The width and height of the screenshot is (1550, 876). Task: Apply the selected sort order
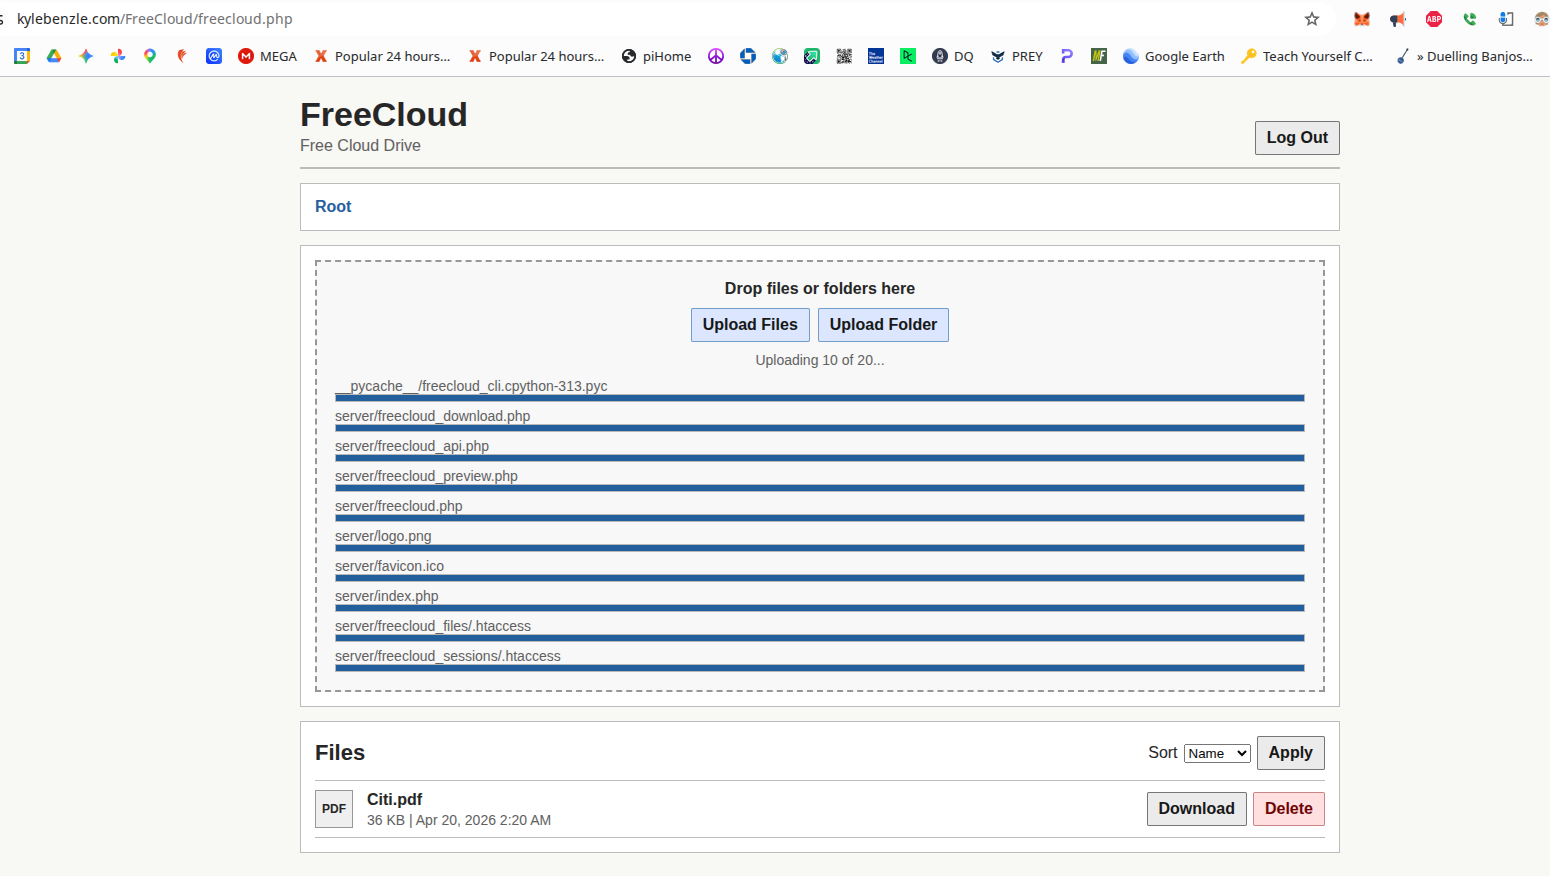[x=1290, y=752]
